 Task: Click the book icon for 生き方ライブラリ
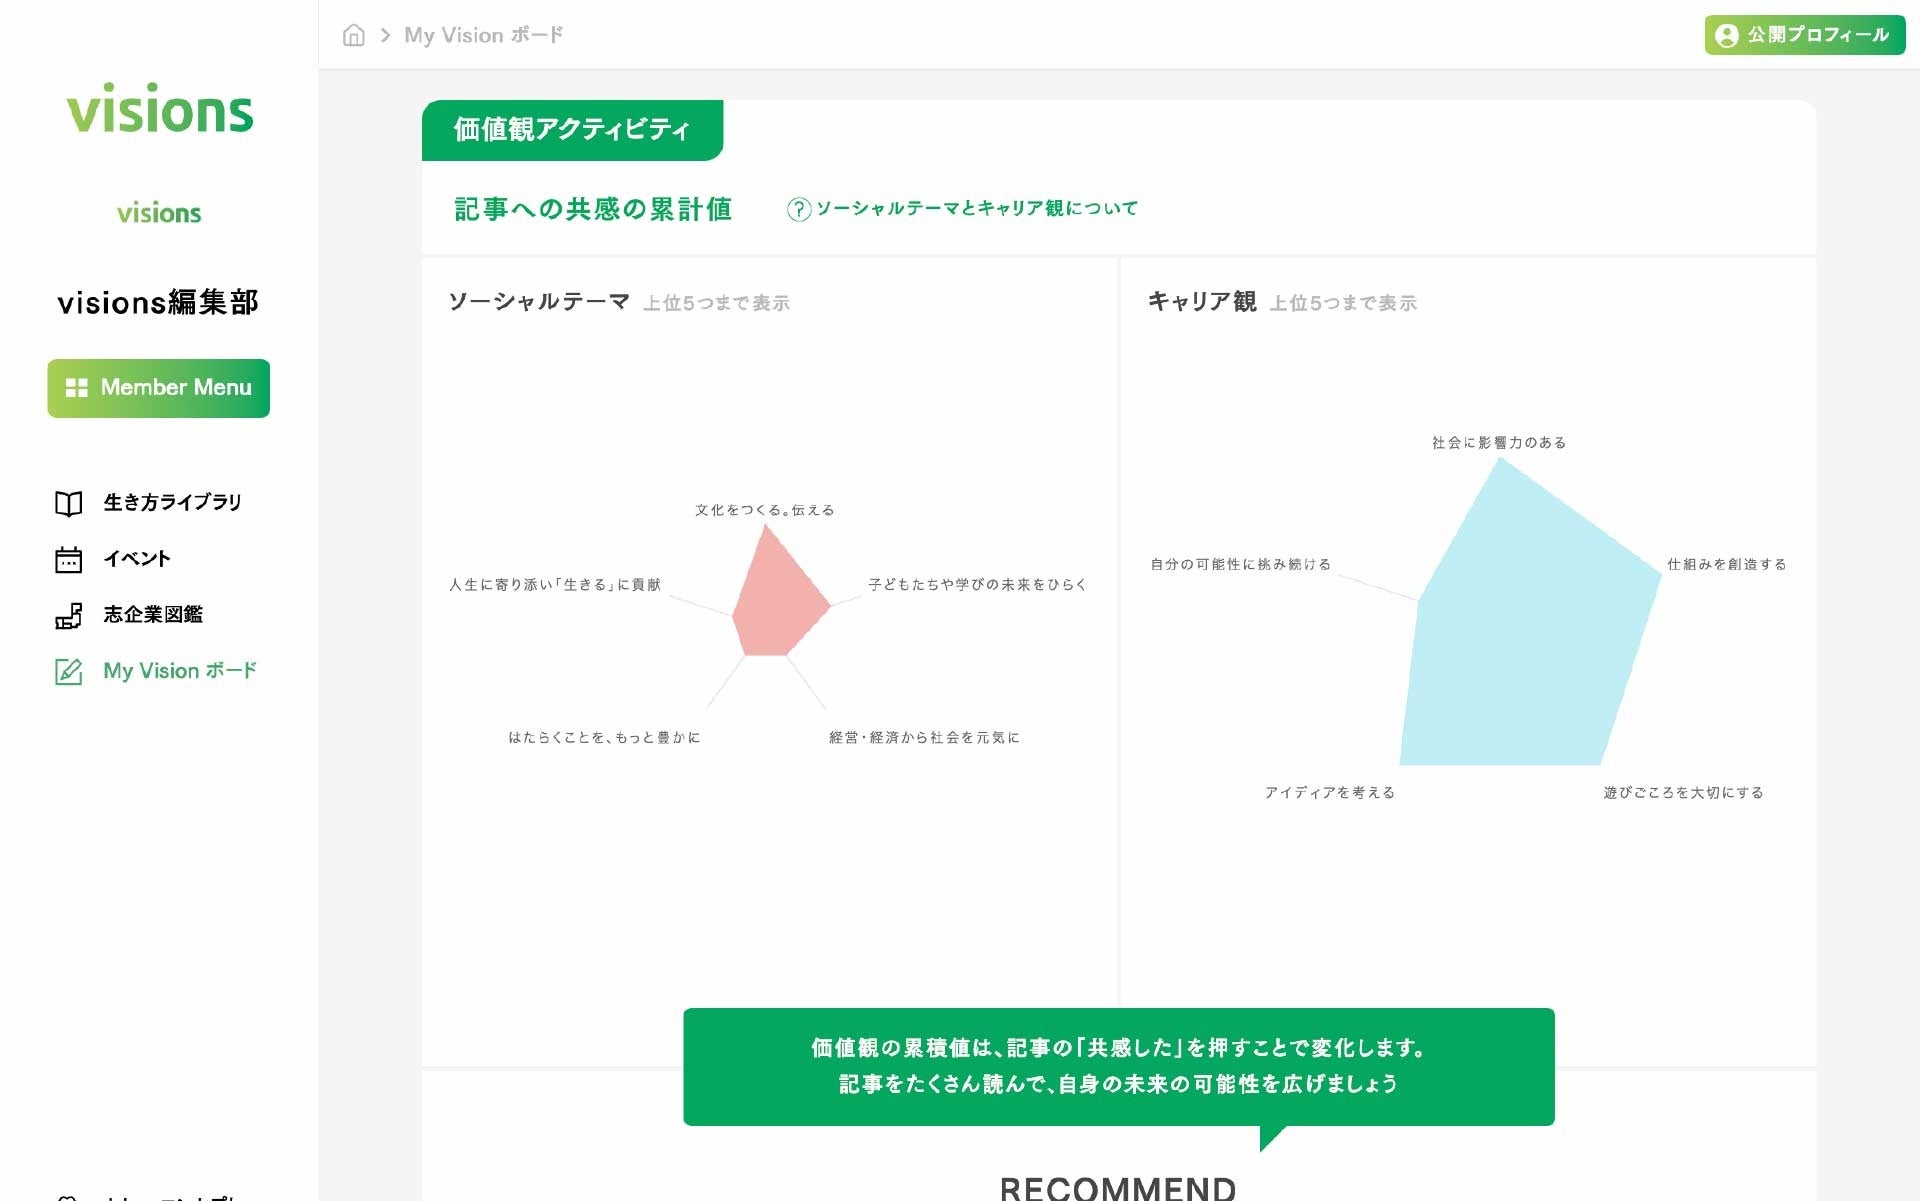68,503
